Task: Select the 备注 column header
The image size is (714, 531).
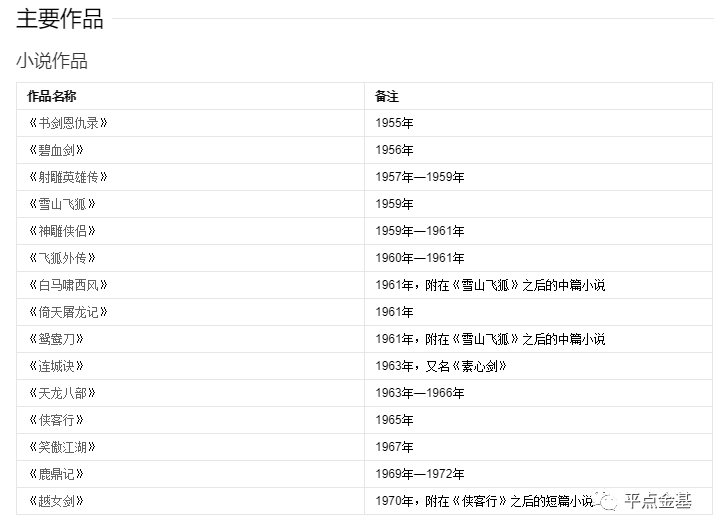Action: click(387, 96)
